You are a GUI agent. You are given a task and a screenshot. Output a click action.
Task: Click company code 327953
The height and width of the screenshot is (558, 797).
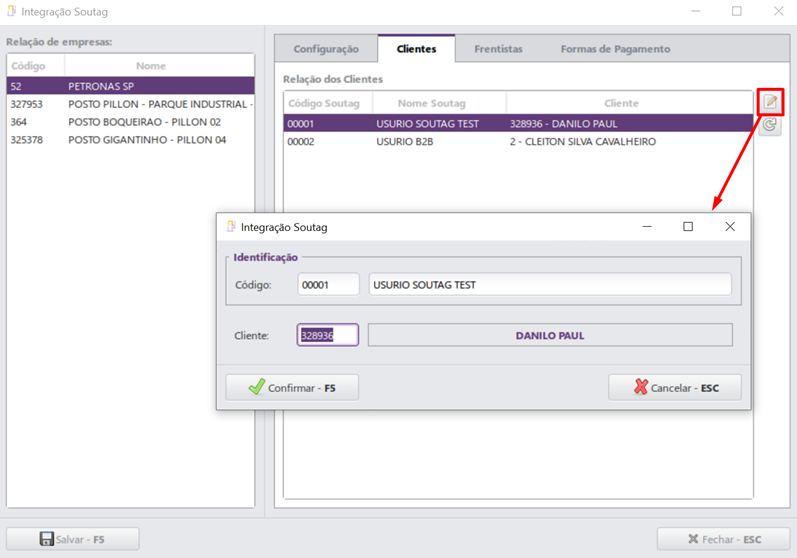tap(26, 104)
